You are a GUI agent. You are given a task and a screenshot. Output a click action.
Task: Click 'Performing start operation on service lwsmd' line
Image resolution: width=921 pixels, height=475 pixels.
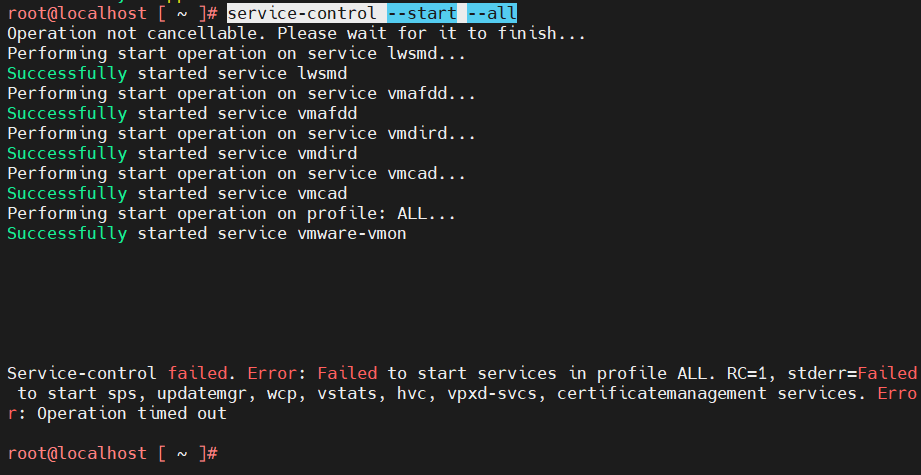point(236,53)
